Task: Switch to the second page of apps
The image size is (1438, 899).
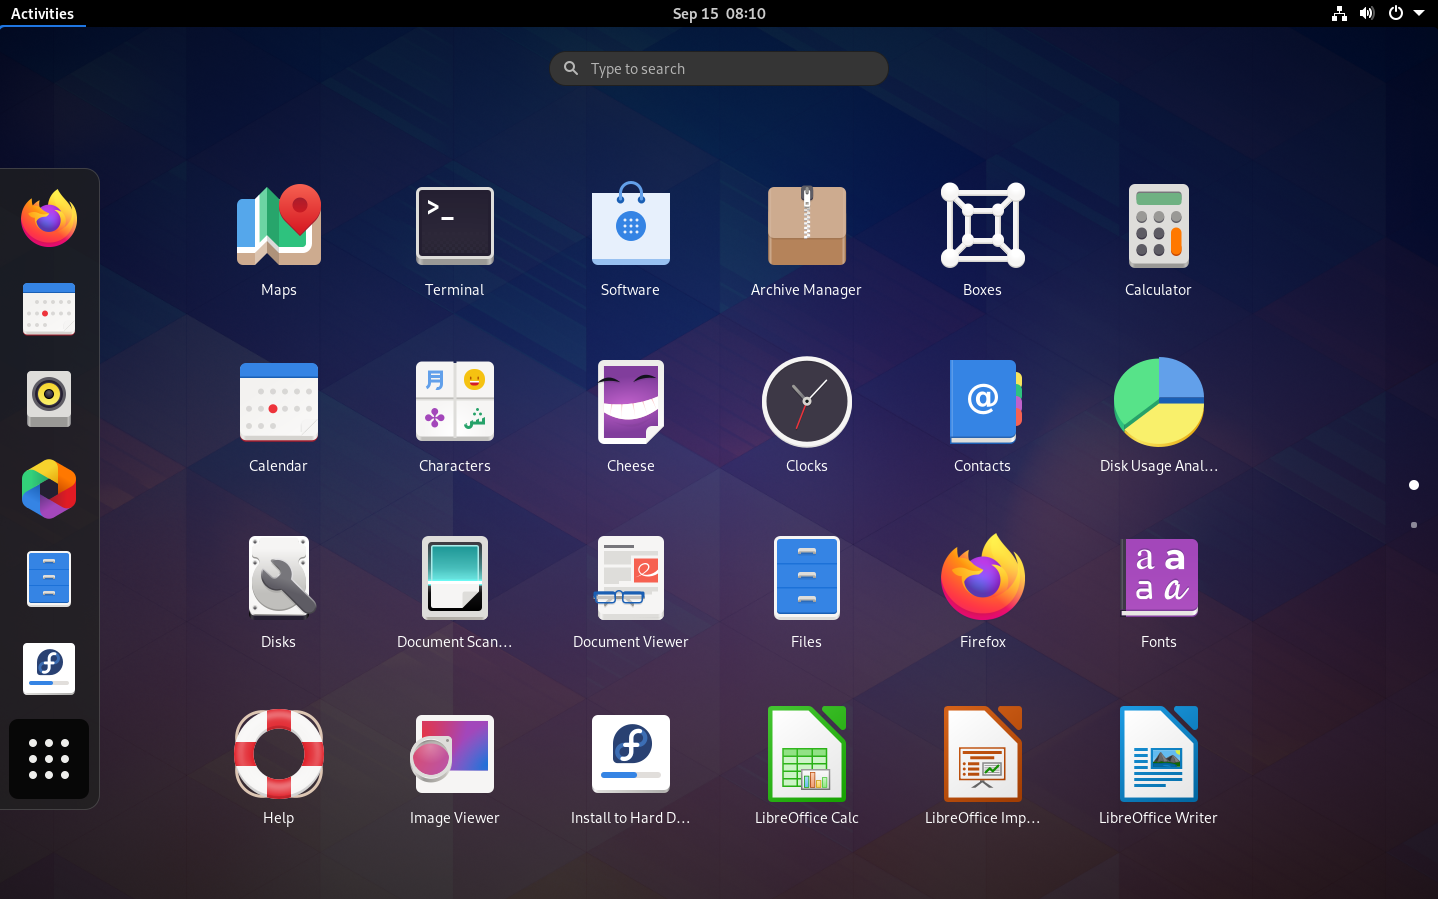Action: pyautogui.click(x=1414, y=525)
